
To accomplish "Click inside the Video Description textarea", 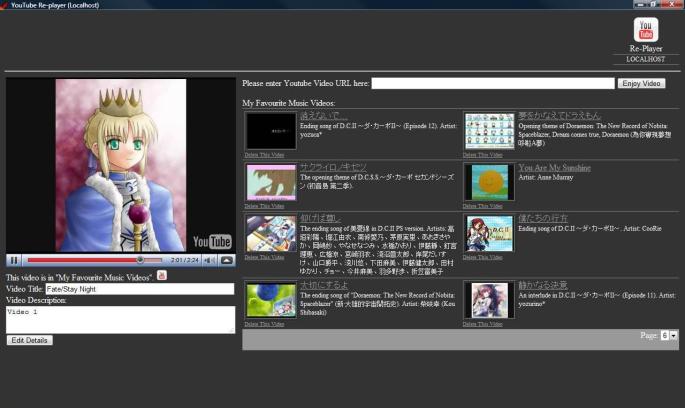I will (x=121, y=320).
